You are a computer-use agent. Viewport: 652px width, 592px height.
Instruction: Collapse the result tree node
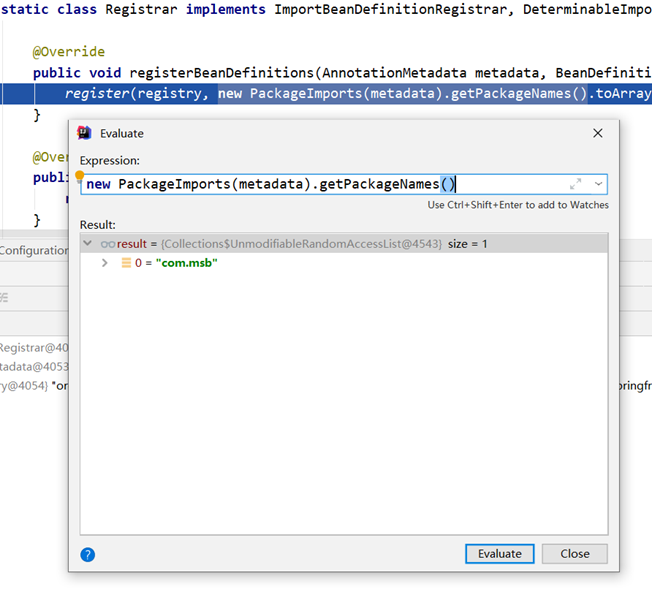tap(87, 243)
